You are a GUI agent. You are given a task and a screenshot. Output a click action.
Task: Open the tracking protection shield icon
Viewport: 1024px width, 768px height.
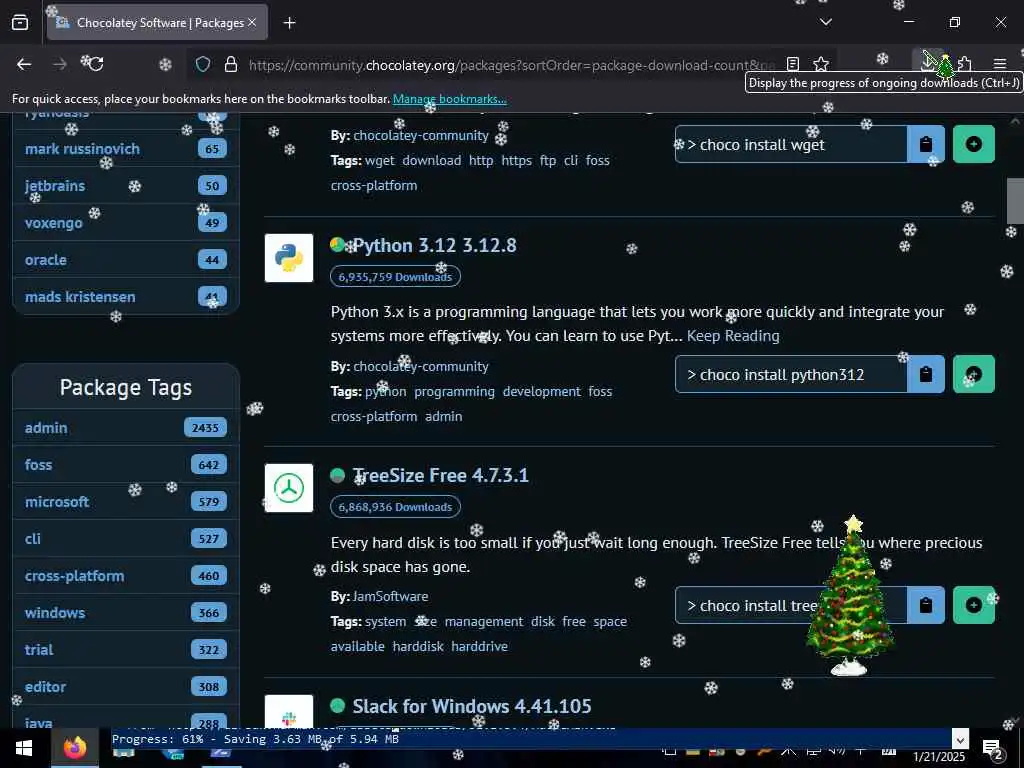pyautogui.click(x=203, y=64)
